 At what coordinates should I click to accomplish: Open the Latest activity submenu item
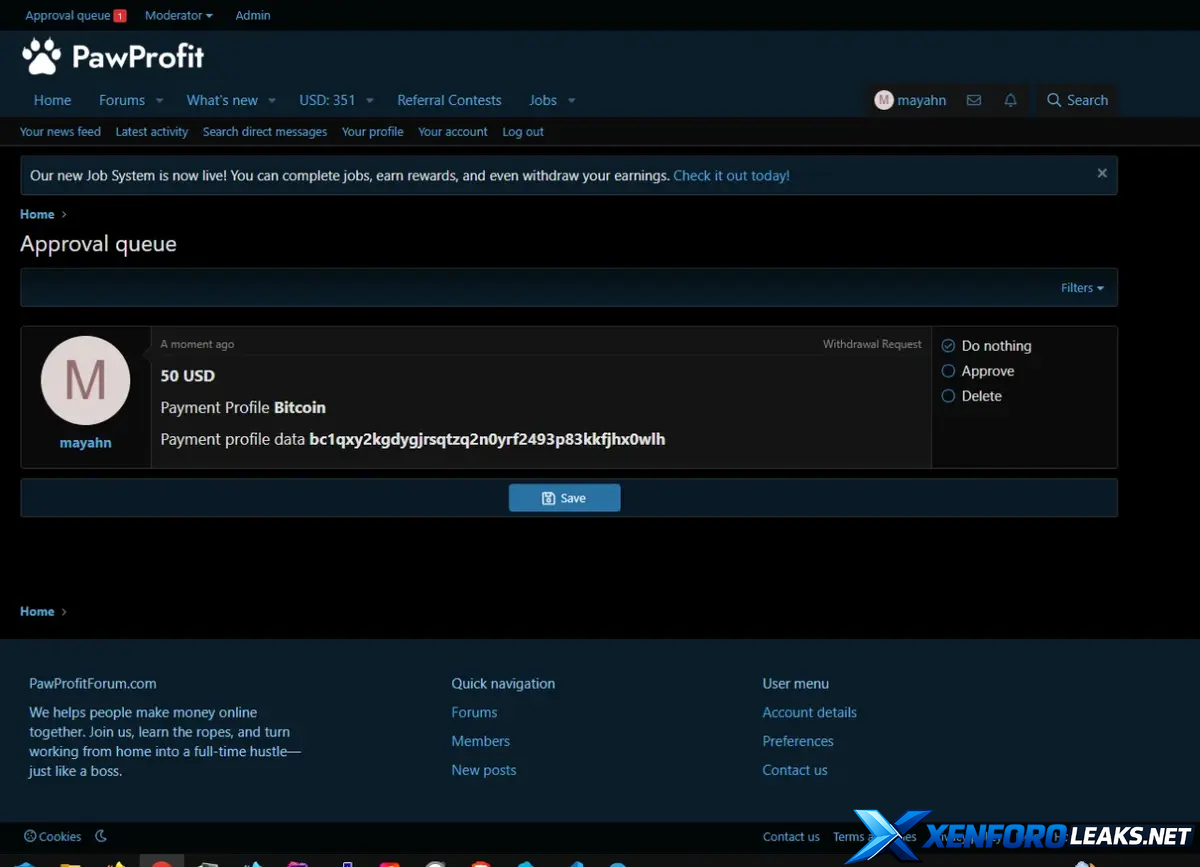[x=152, y=132]
